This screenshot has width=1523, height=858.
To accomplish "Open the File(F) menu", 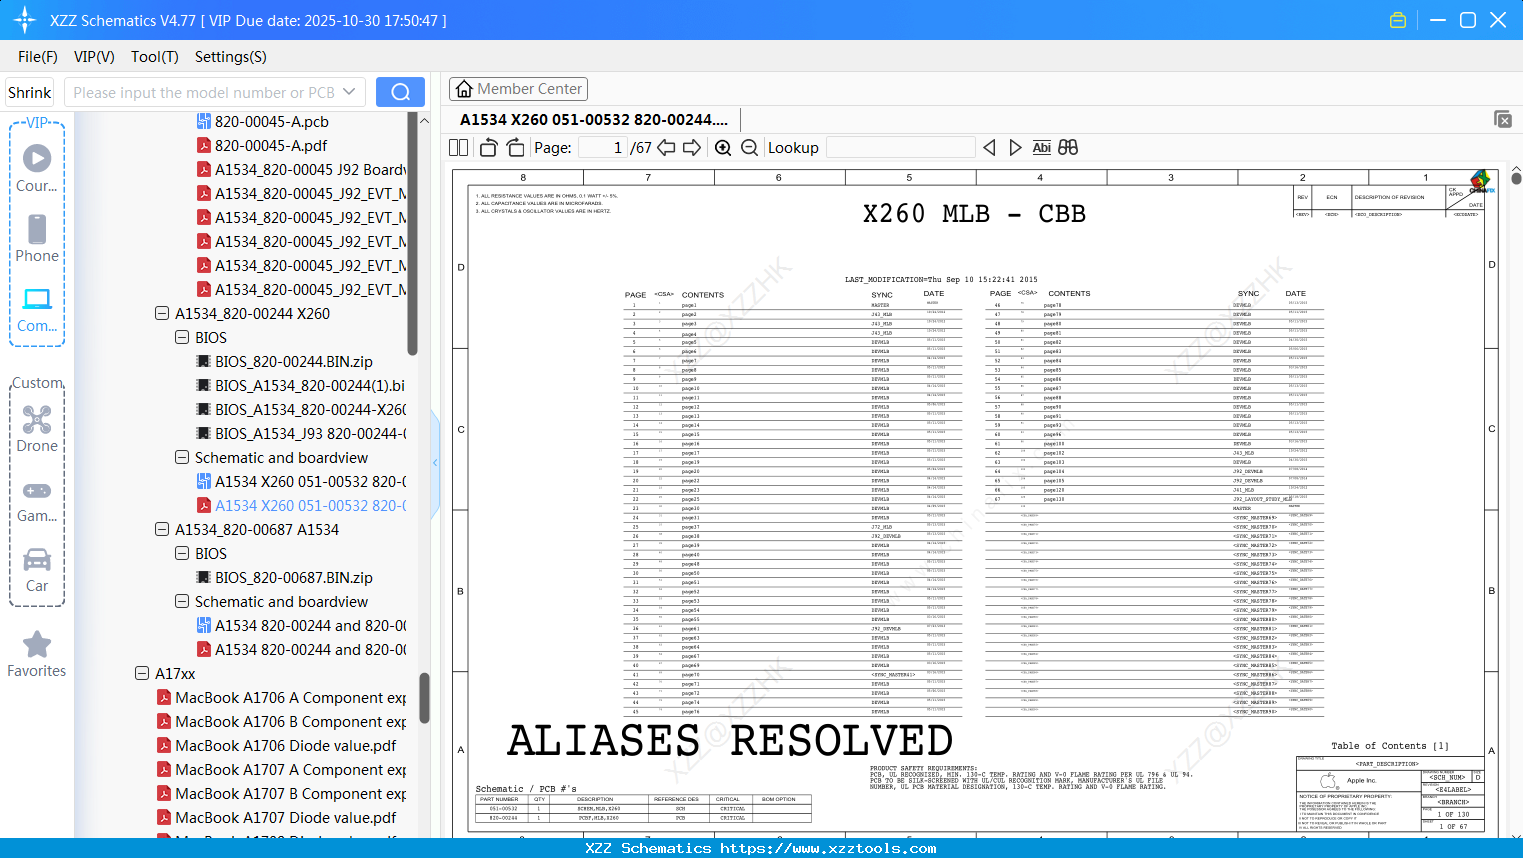I will tap(38, 57).
